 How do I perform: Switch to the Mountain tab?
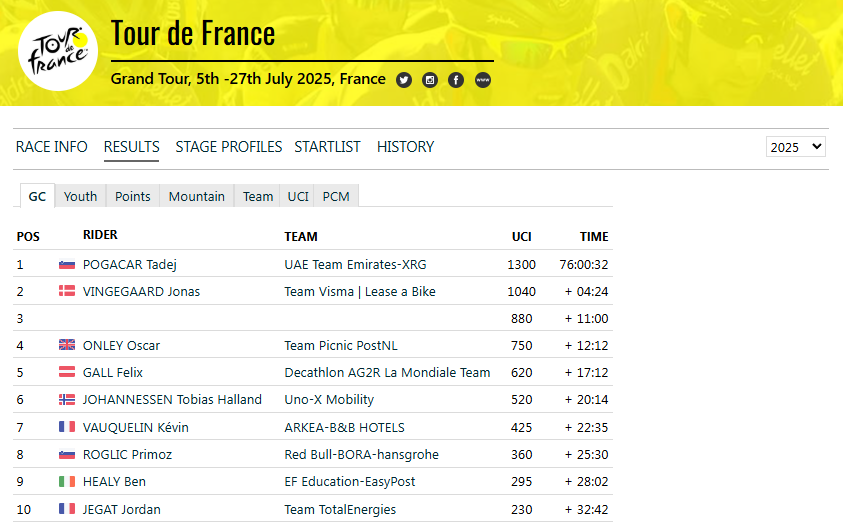click(x=197, y=196)
